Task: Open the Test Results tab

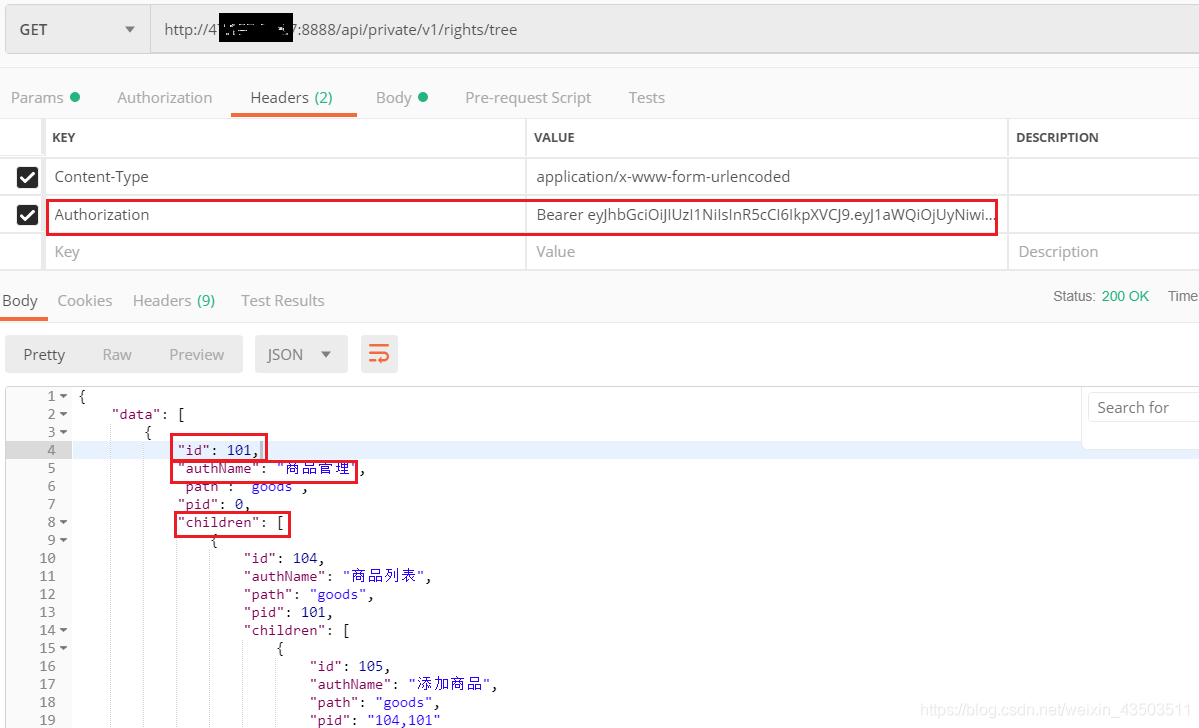Action: click(282, 301)
